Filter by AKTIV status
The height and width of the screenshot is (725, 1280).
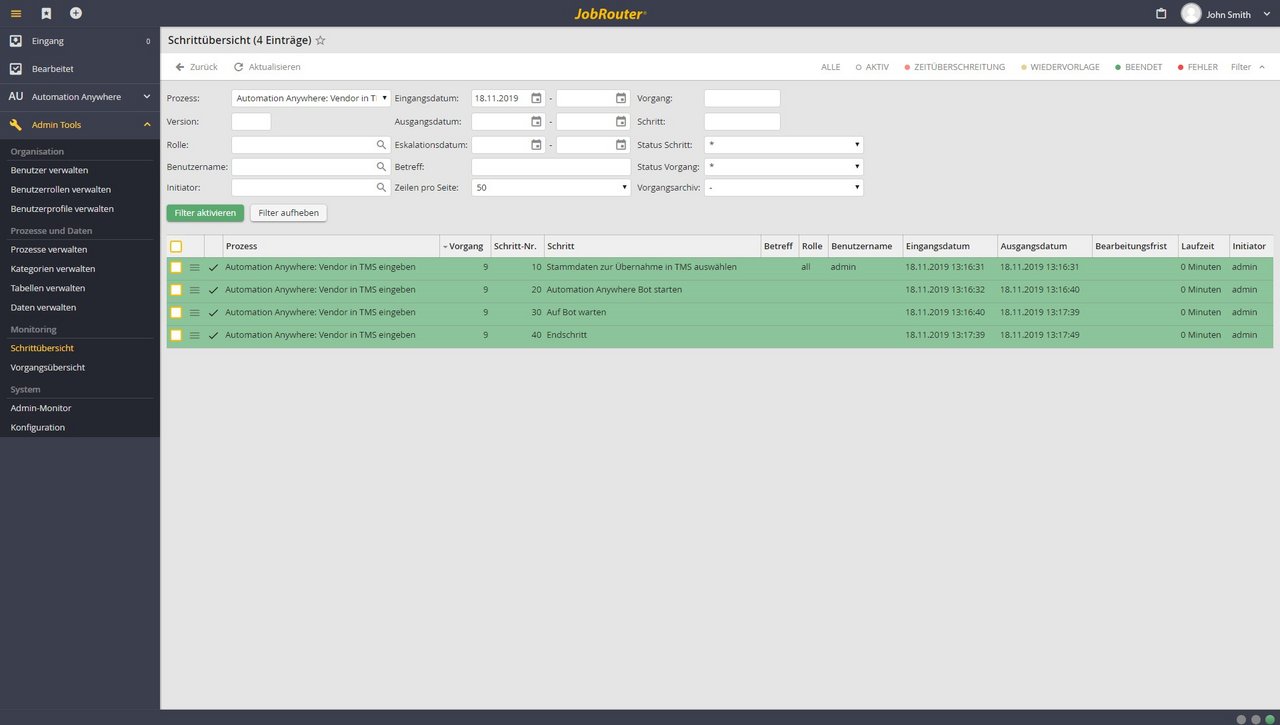click(872, 67)
